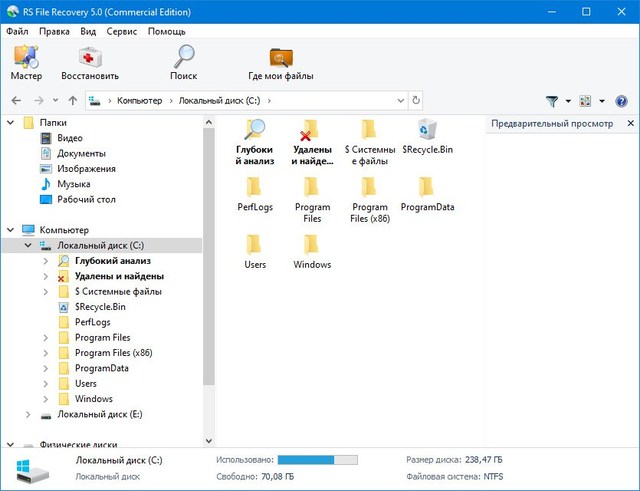Expand Локальный диск (E:) in the tree

coord(28,414)
